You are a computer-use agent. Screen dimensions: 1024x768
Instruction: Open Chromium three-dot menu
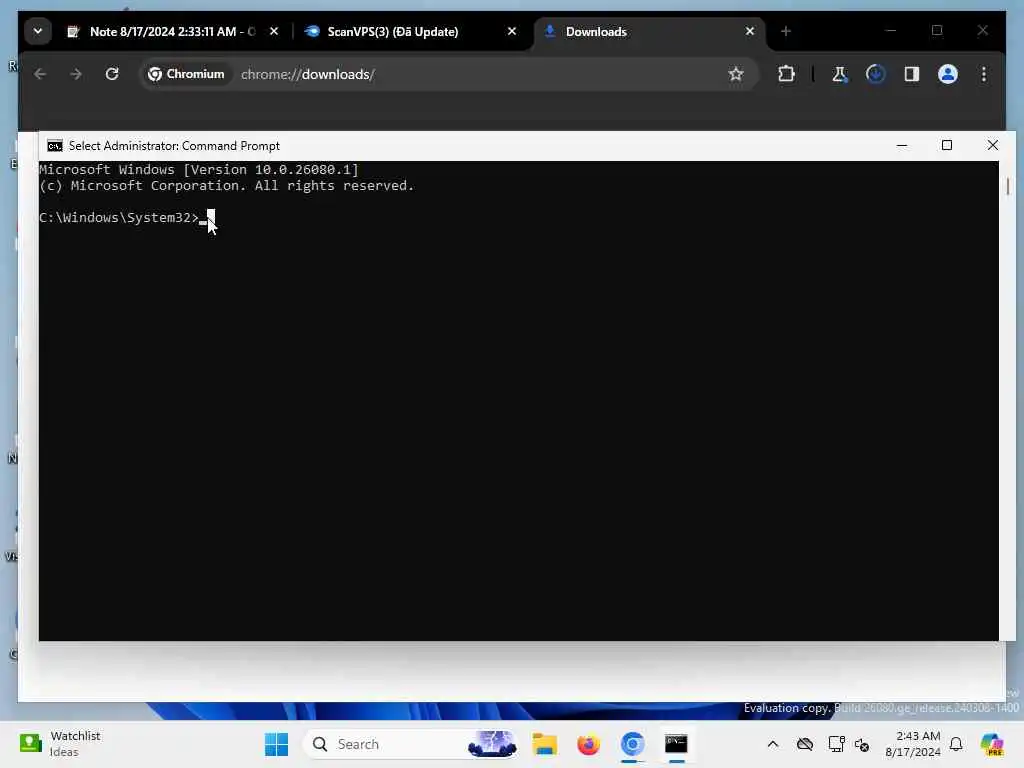(984, 74)
